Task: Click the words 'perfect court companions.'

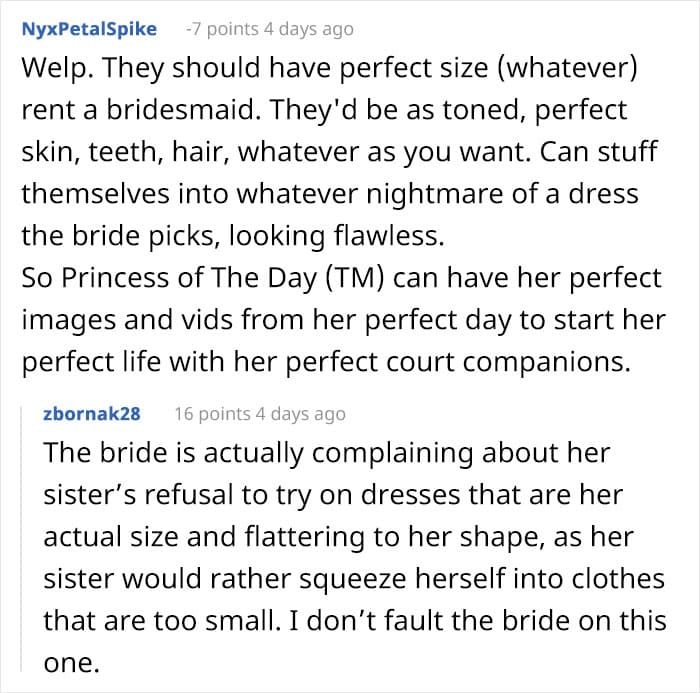Action: point(458,362)
